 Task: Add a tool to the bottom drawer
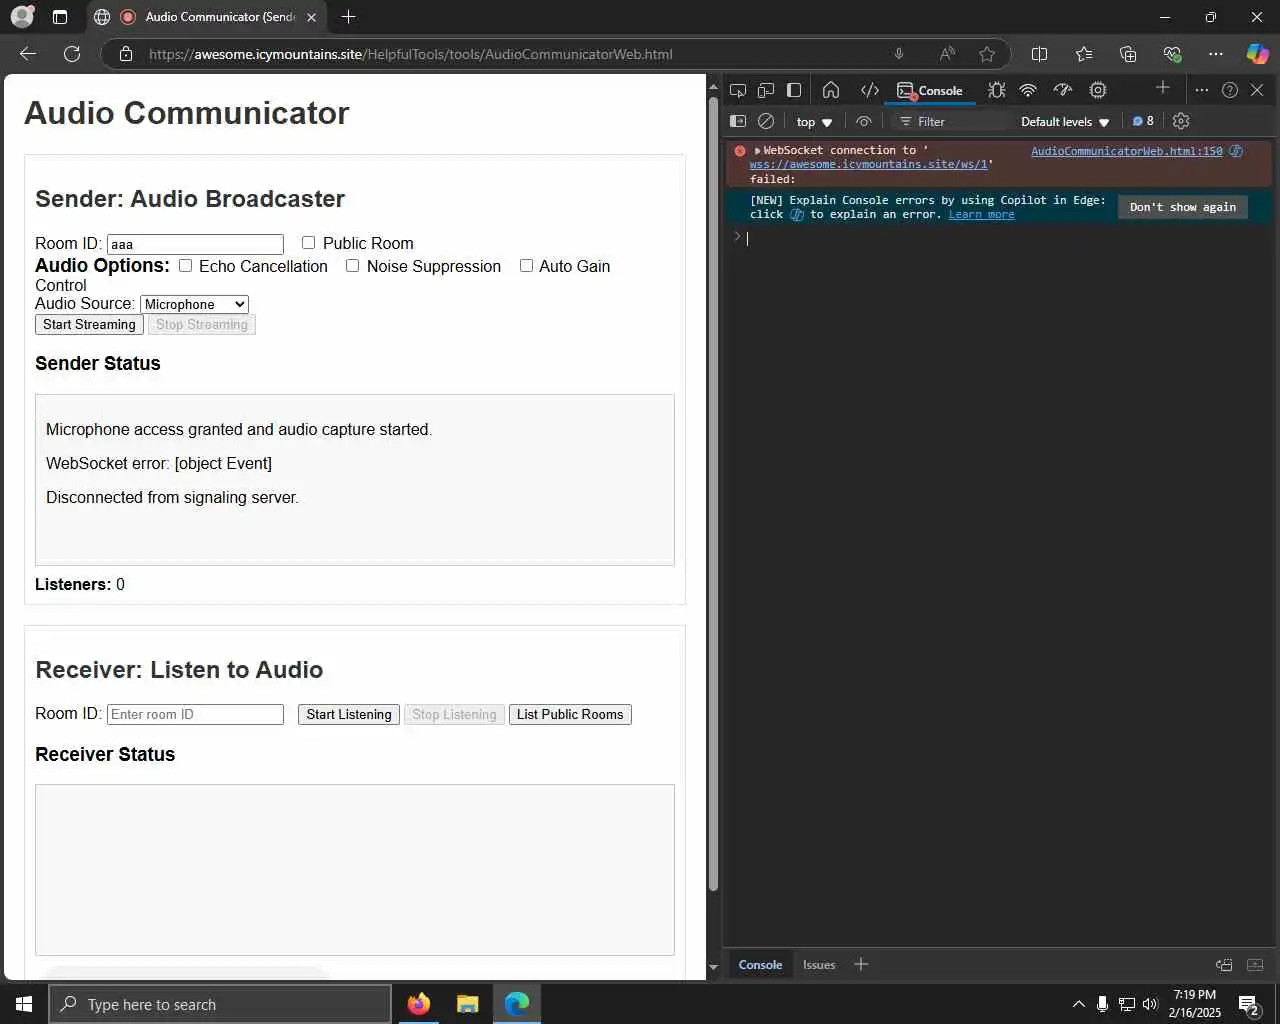tap(861, 964)
